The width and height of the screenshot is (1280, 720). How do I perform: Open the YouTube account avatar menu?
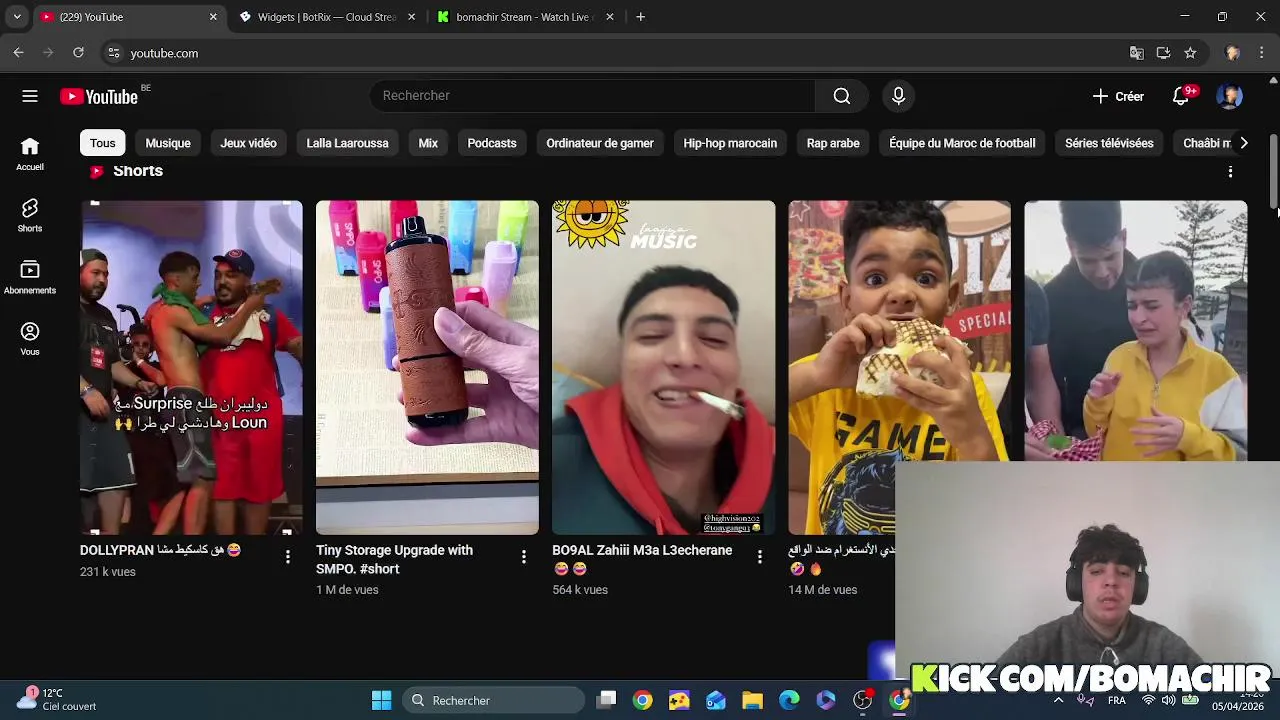[1229, 96]
